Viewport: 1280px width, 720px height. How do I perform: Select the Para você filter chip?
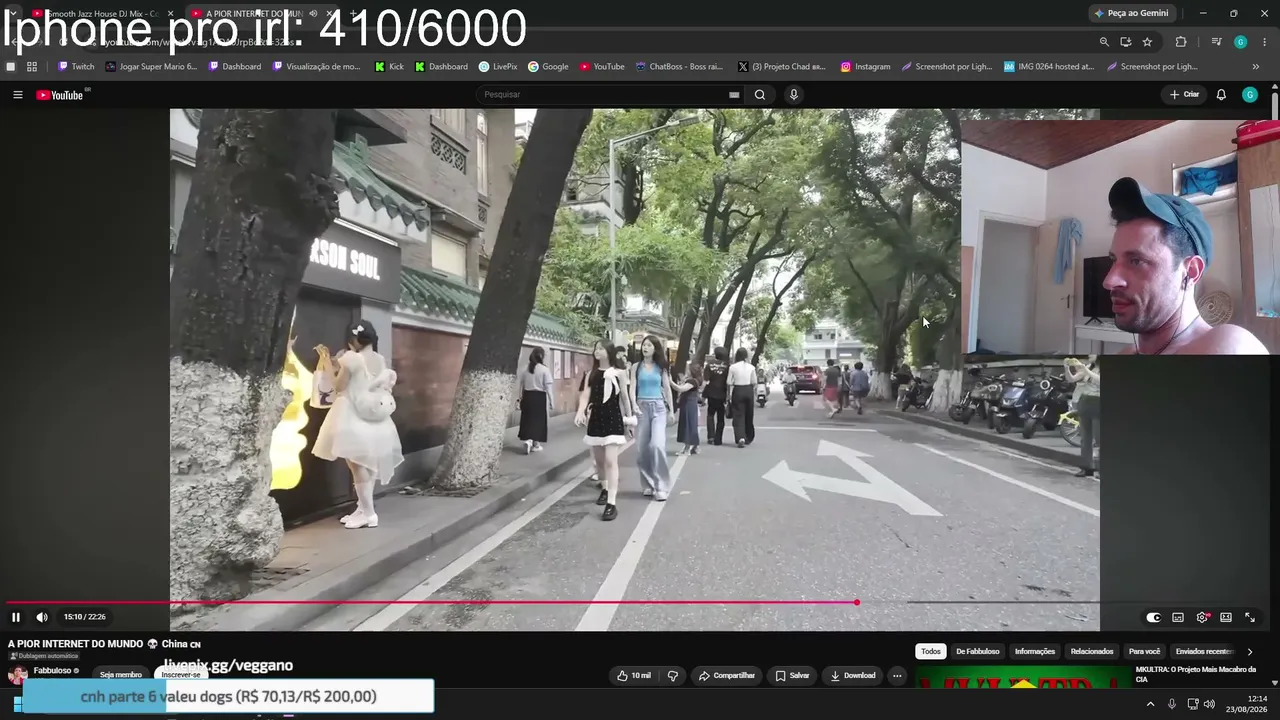coord(1144,652)
